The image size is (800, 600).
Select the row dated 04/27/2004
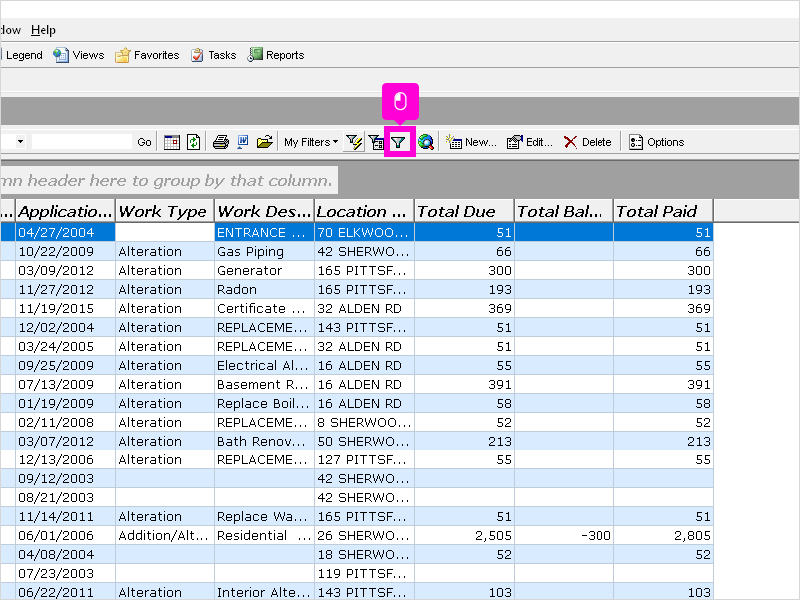pyautogui.click(x=357, y=233)
